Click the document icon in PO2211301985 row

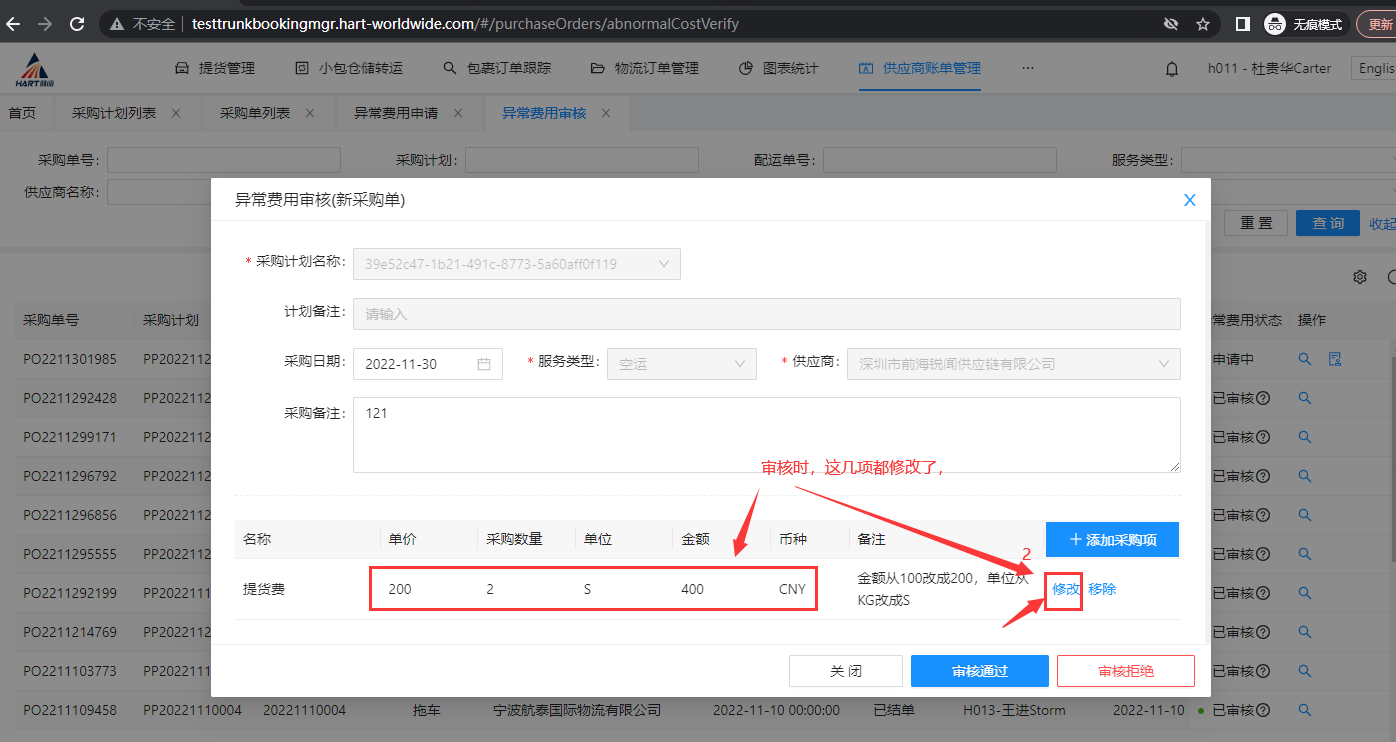point(1334,359)
